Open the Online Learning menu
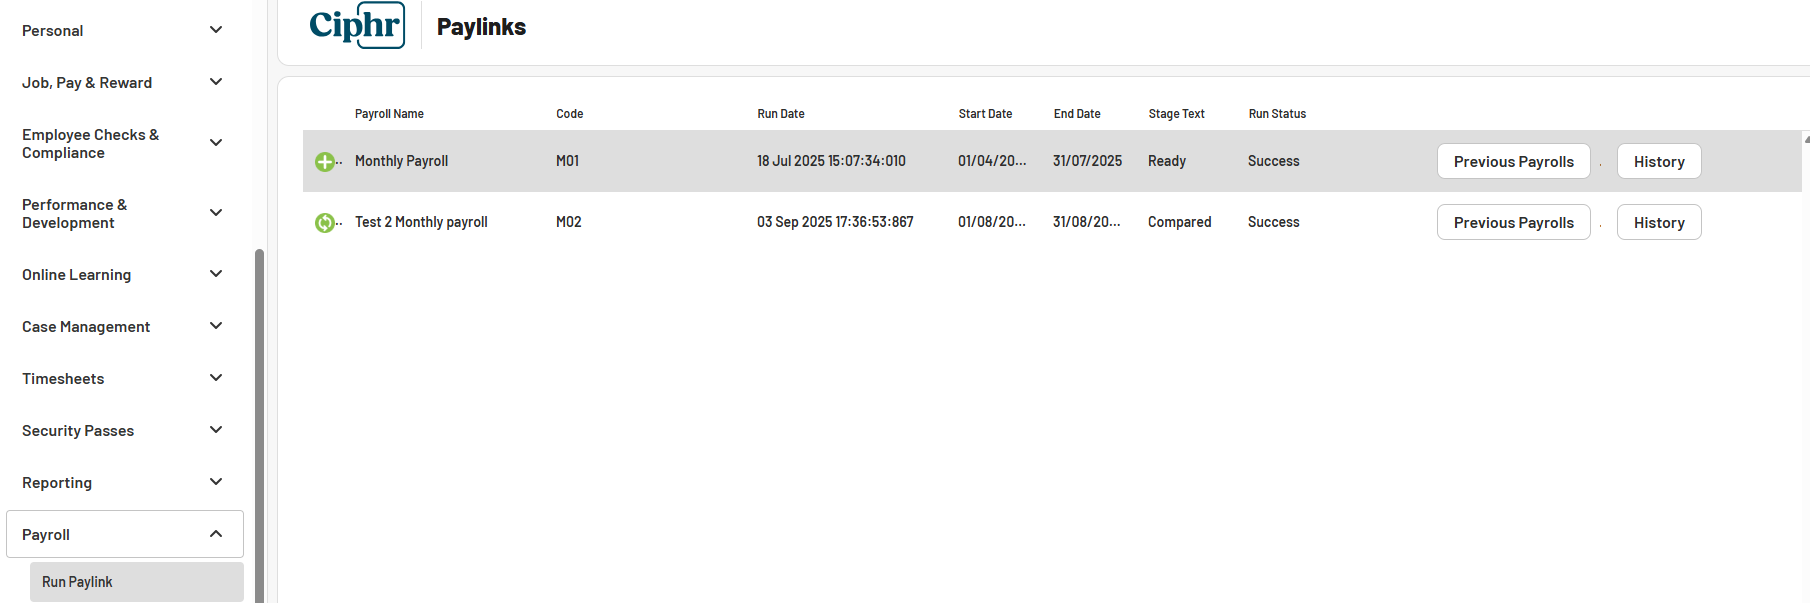Image resolution: width=1810 pixels, height=603 pixels. pos(76,275)
